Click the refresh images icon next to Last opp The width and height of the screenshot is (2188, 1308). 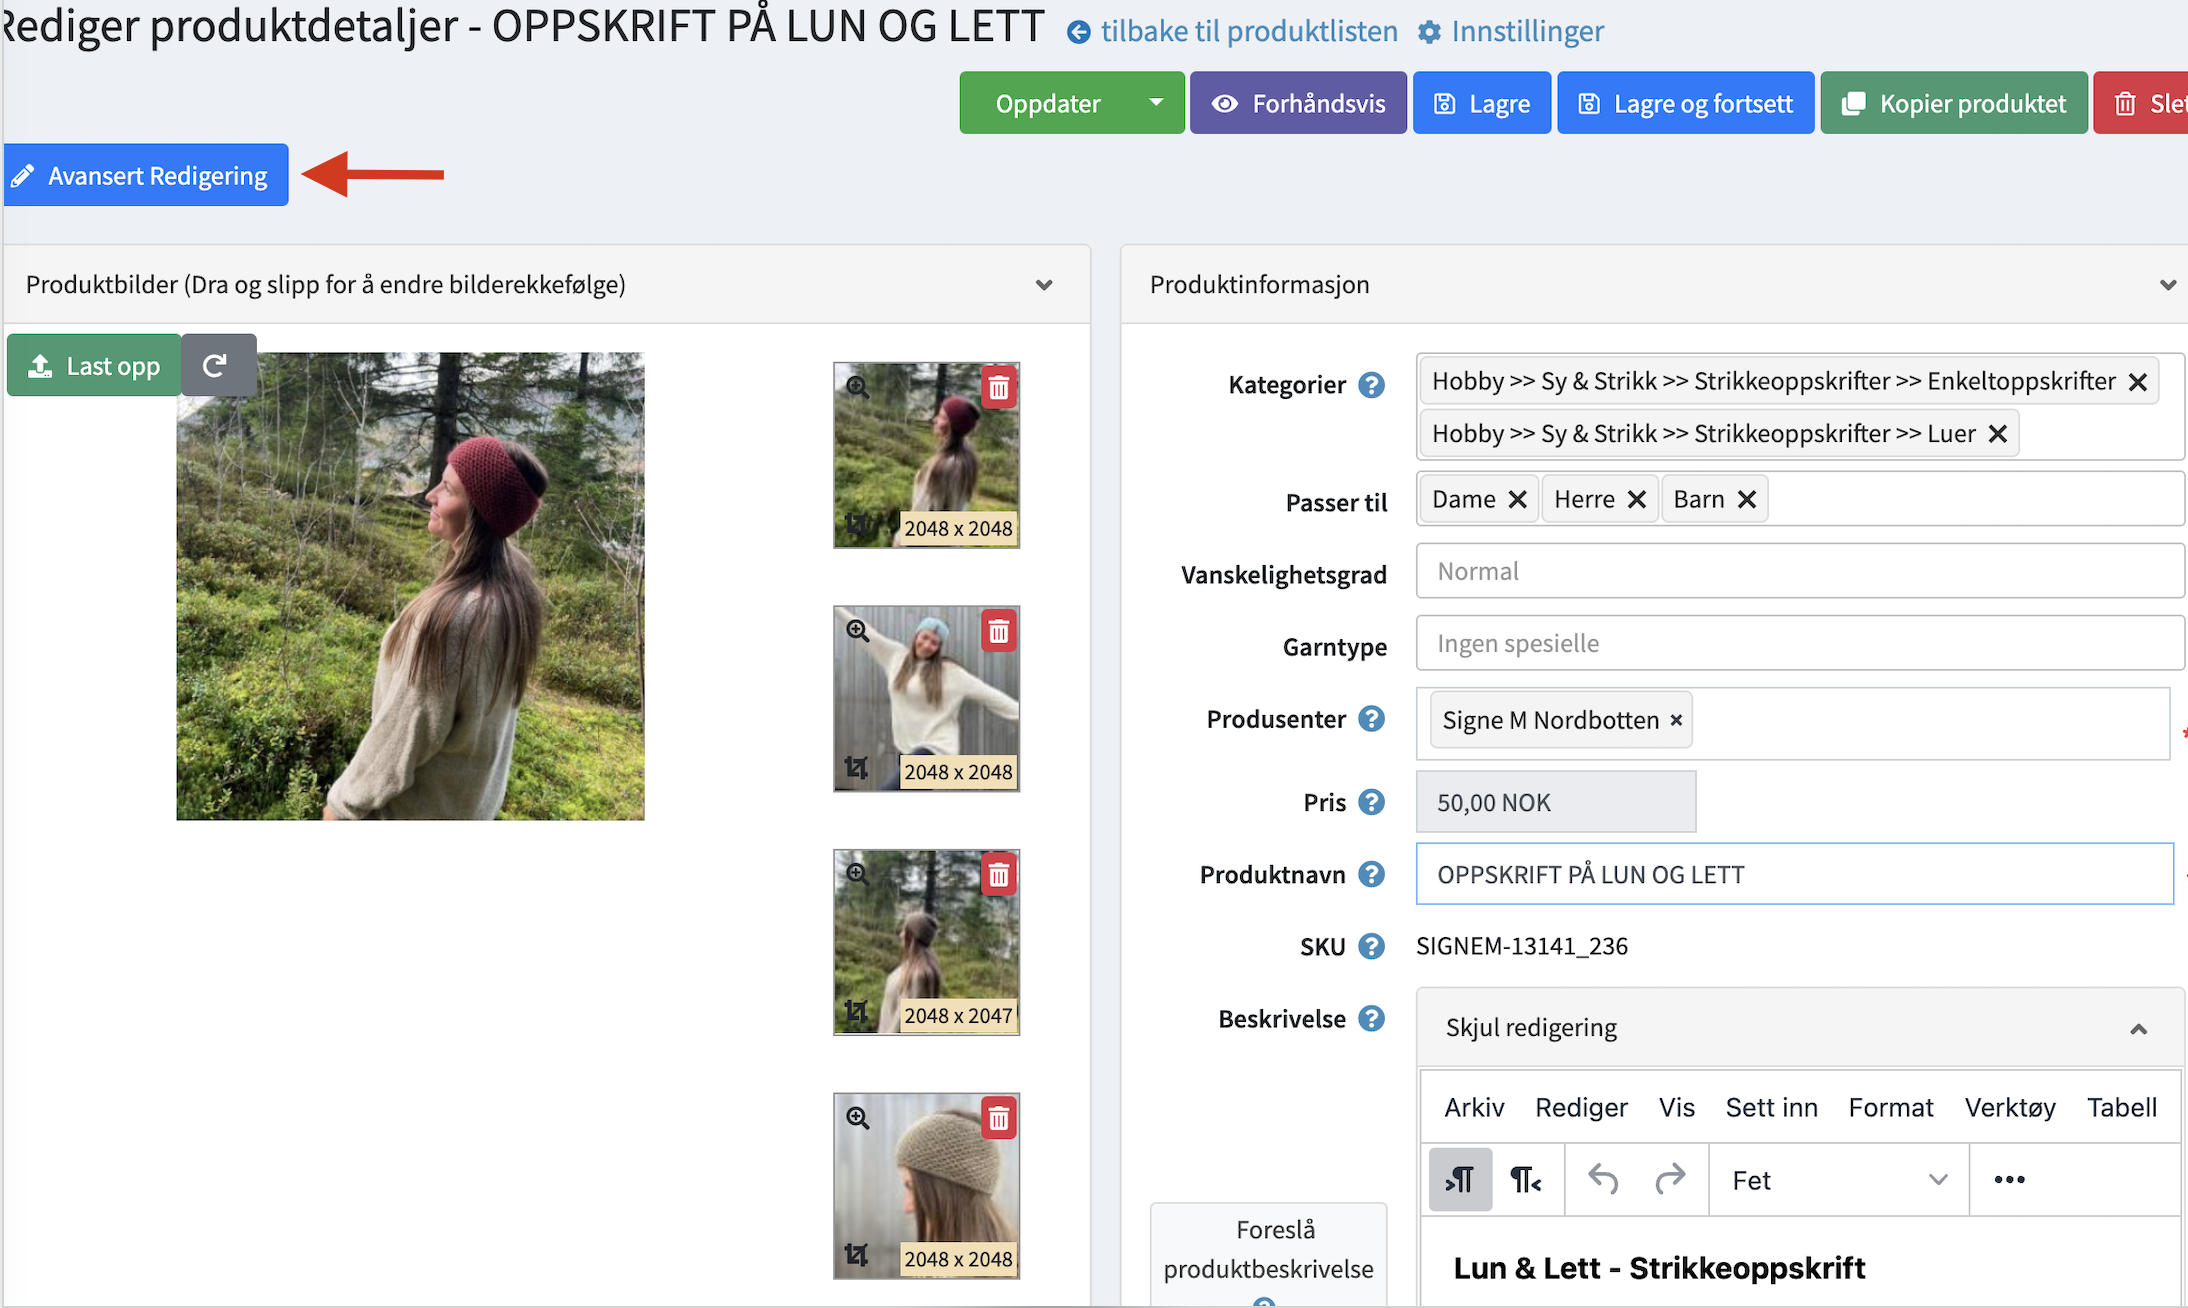point(216,366)
